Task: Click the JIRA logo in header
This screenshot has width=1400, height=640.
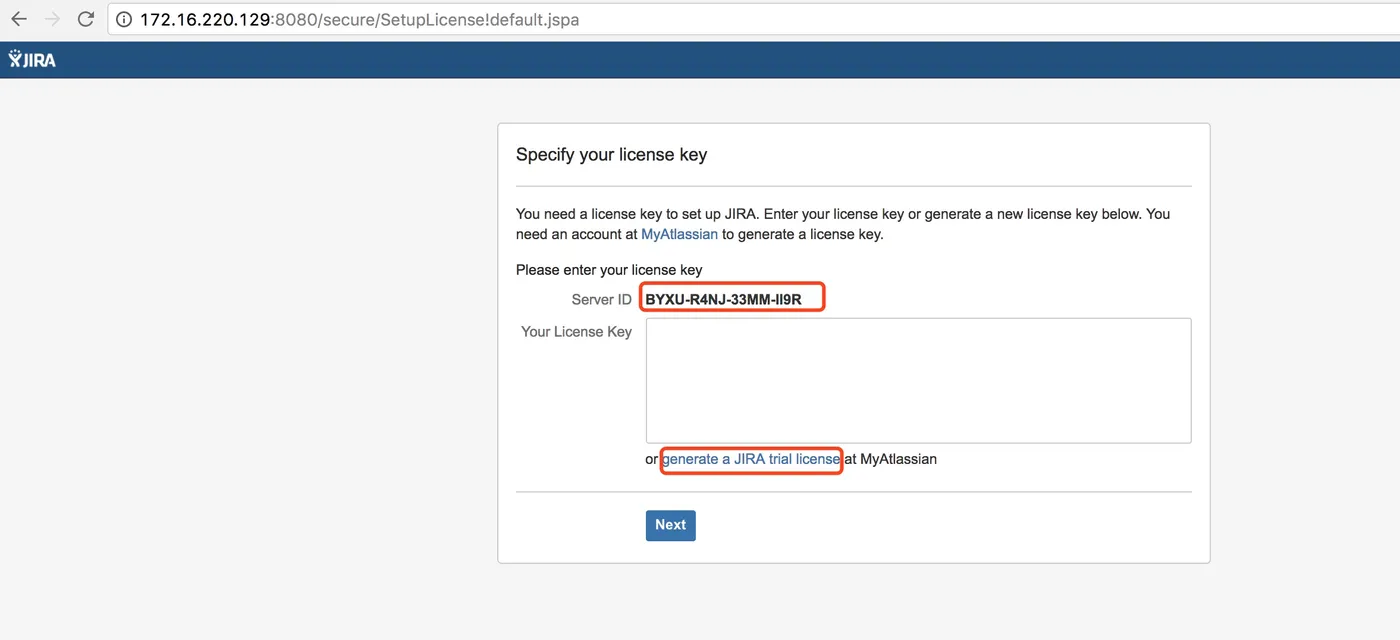Action: coord(32,59)
